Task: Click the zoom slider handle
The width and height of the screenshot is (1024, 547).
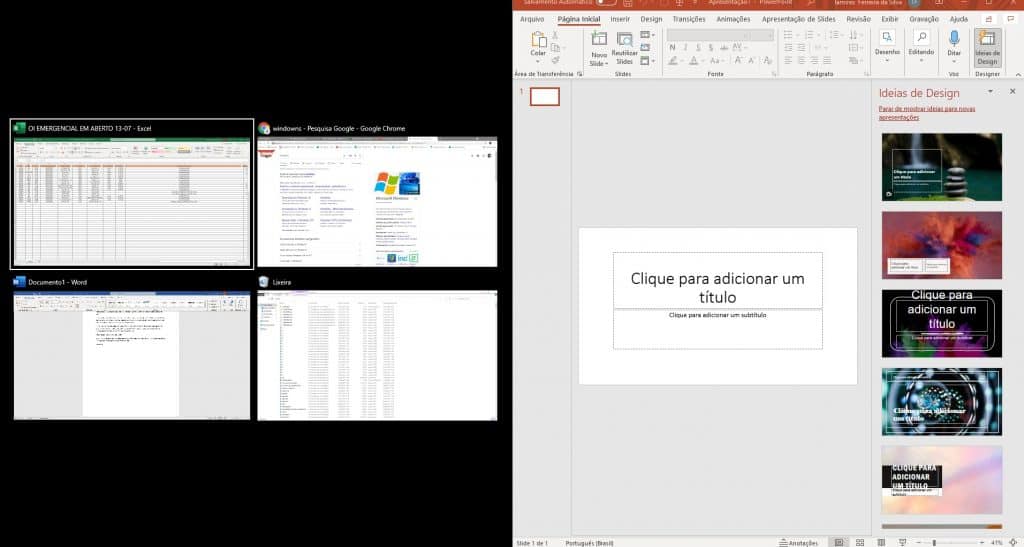Action: (934, 542)
